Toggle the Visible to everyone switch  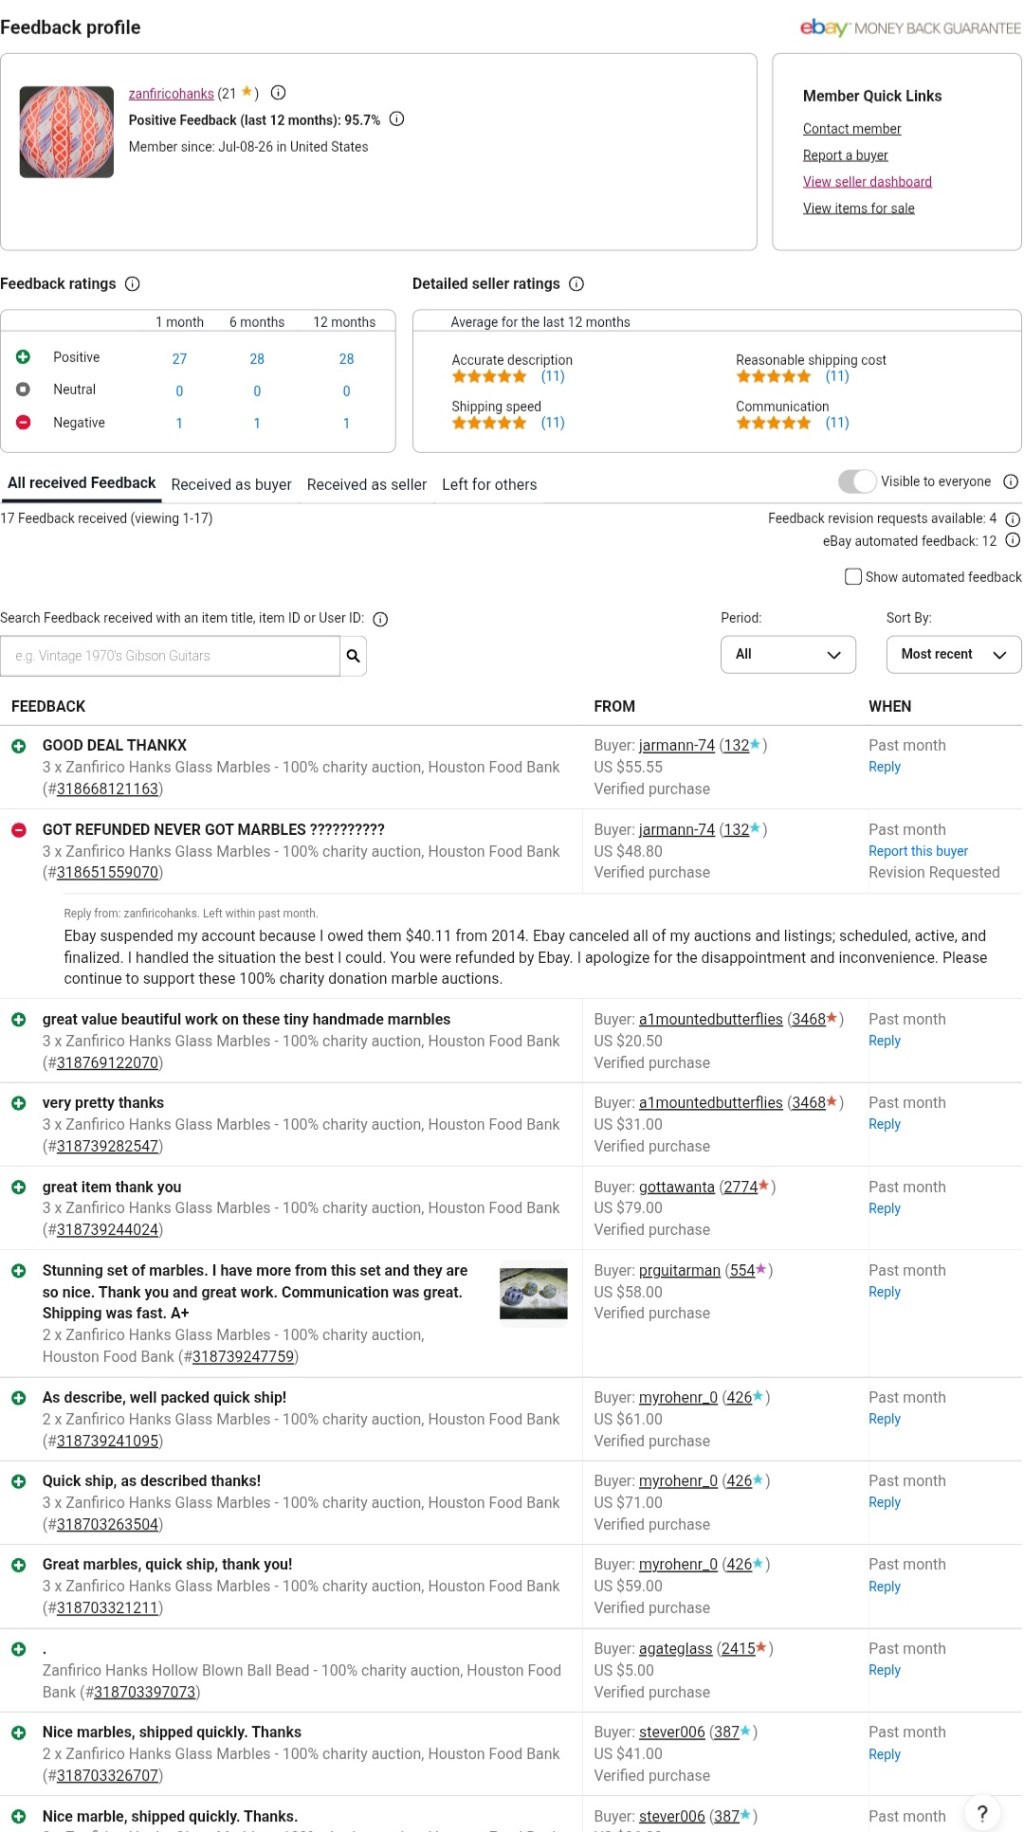tap(857, 482)
